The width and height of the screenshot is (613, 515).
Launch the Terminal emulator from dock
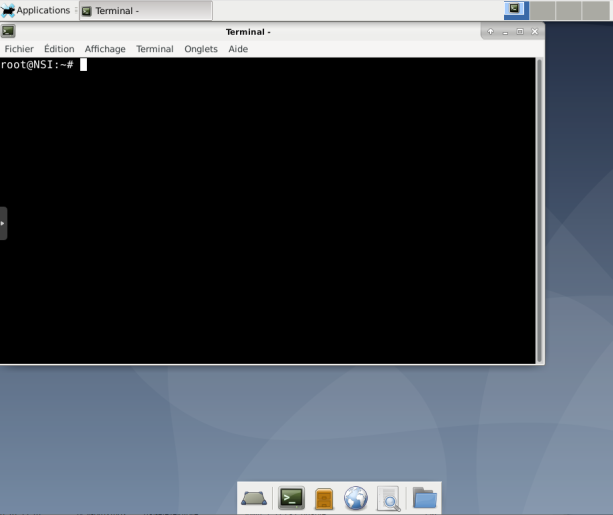(x=292, y=498)
